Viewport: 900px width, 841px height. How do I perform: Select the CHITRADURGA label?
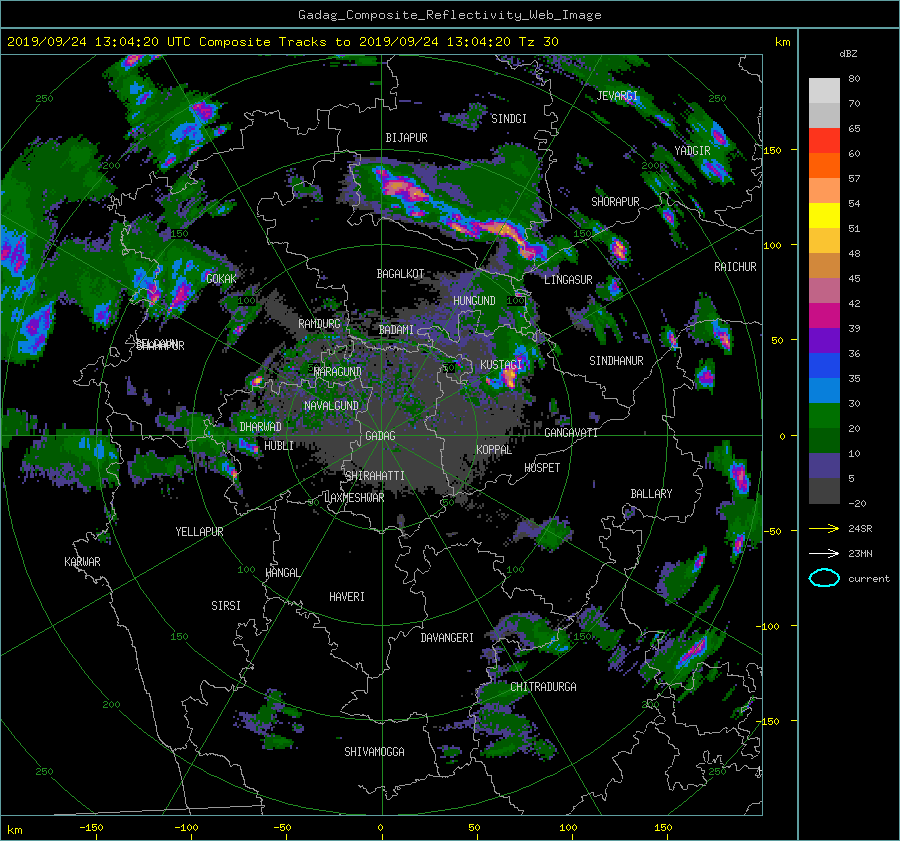pyautogui.click(x=543, y=687)
